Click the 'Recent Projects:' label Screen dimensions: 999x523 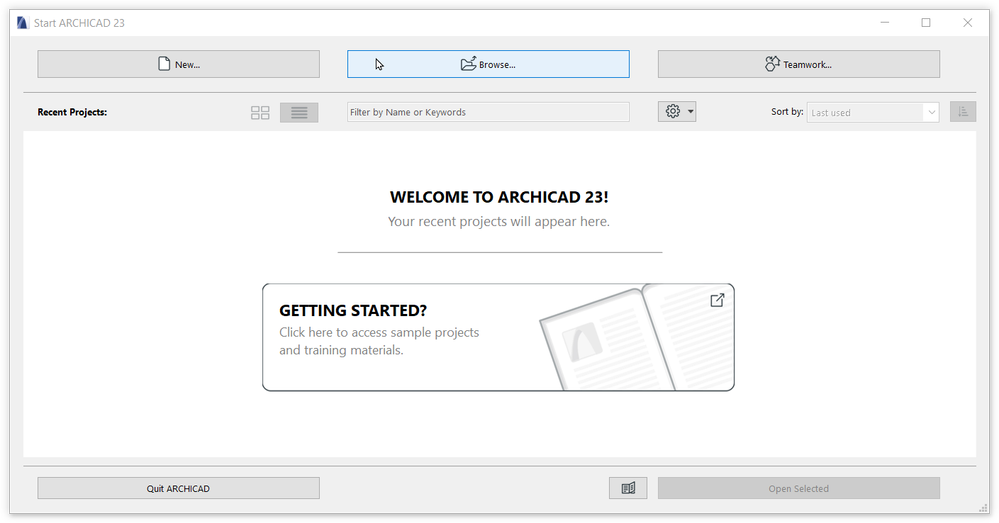click(72, 112)
